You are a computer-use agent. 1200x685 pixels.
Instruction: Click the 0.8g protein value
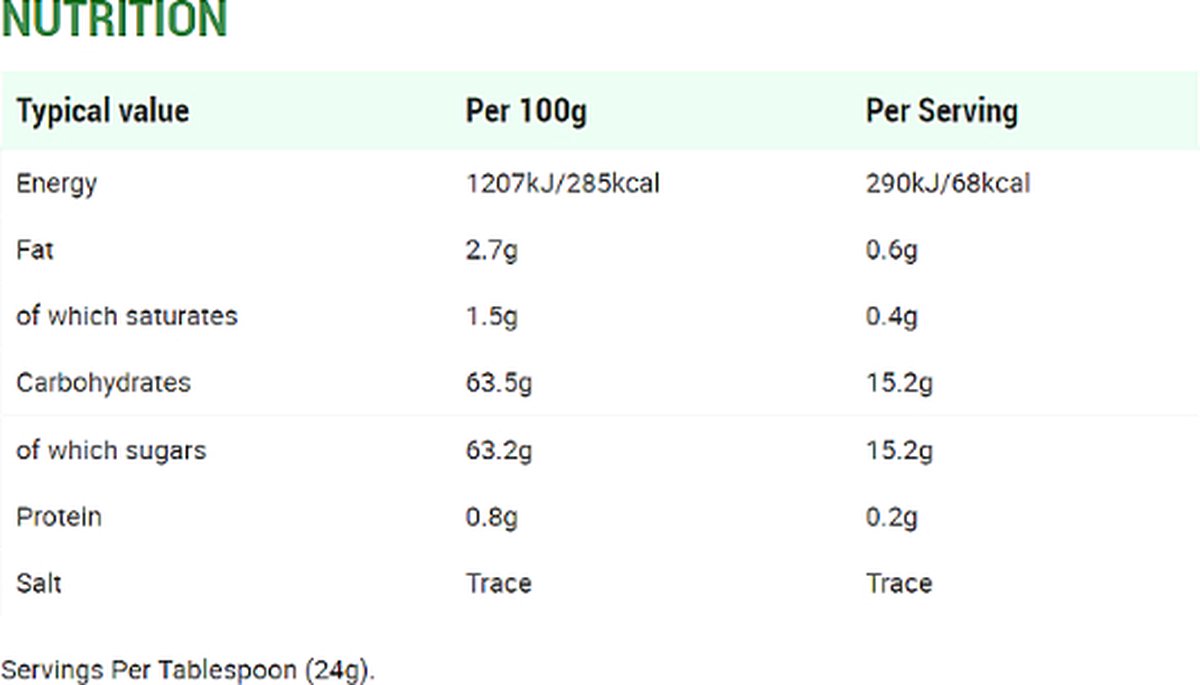(492, 517)
